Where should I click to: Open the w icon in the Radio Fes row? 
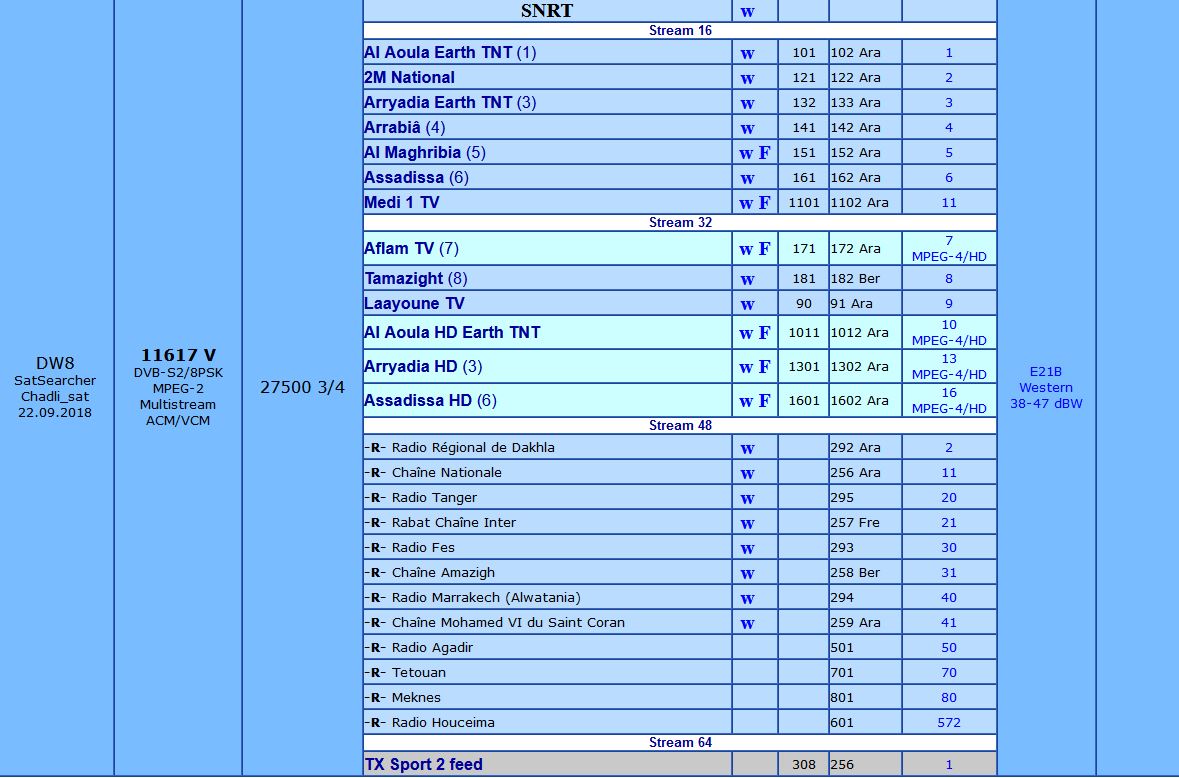point(747,549)
